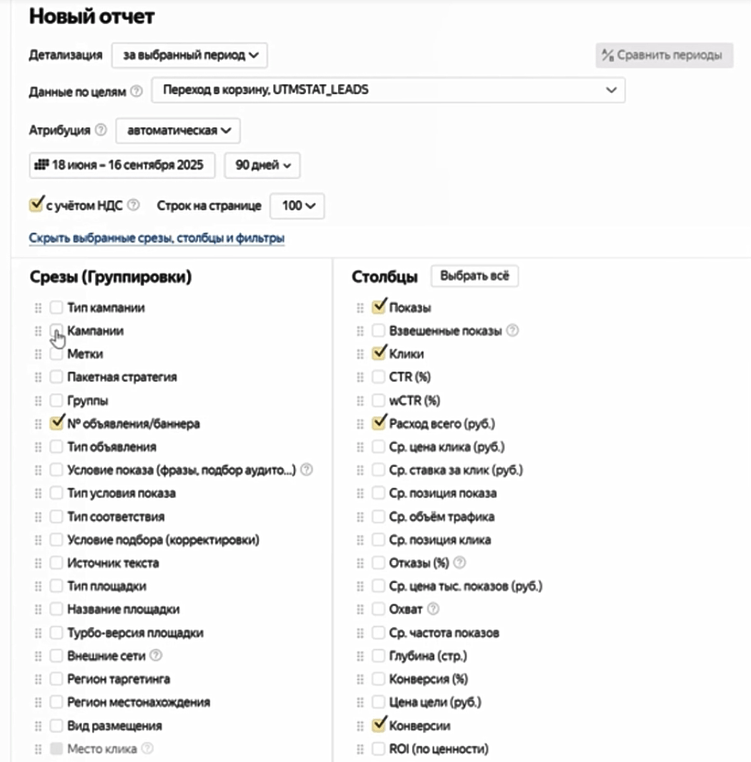
Task: Open the Детализация period dropdown
Action: (x=189, y=54)
